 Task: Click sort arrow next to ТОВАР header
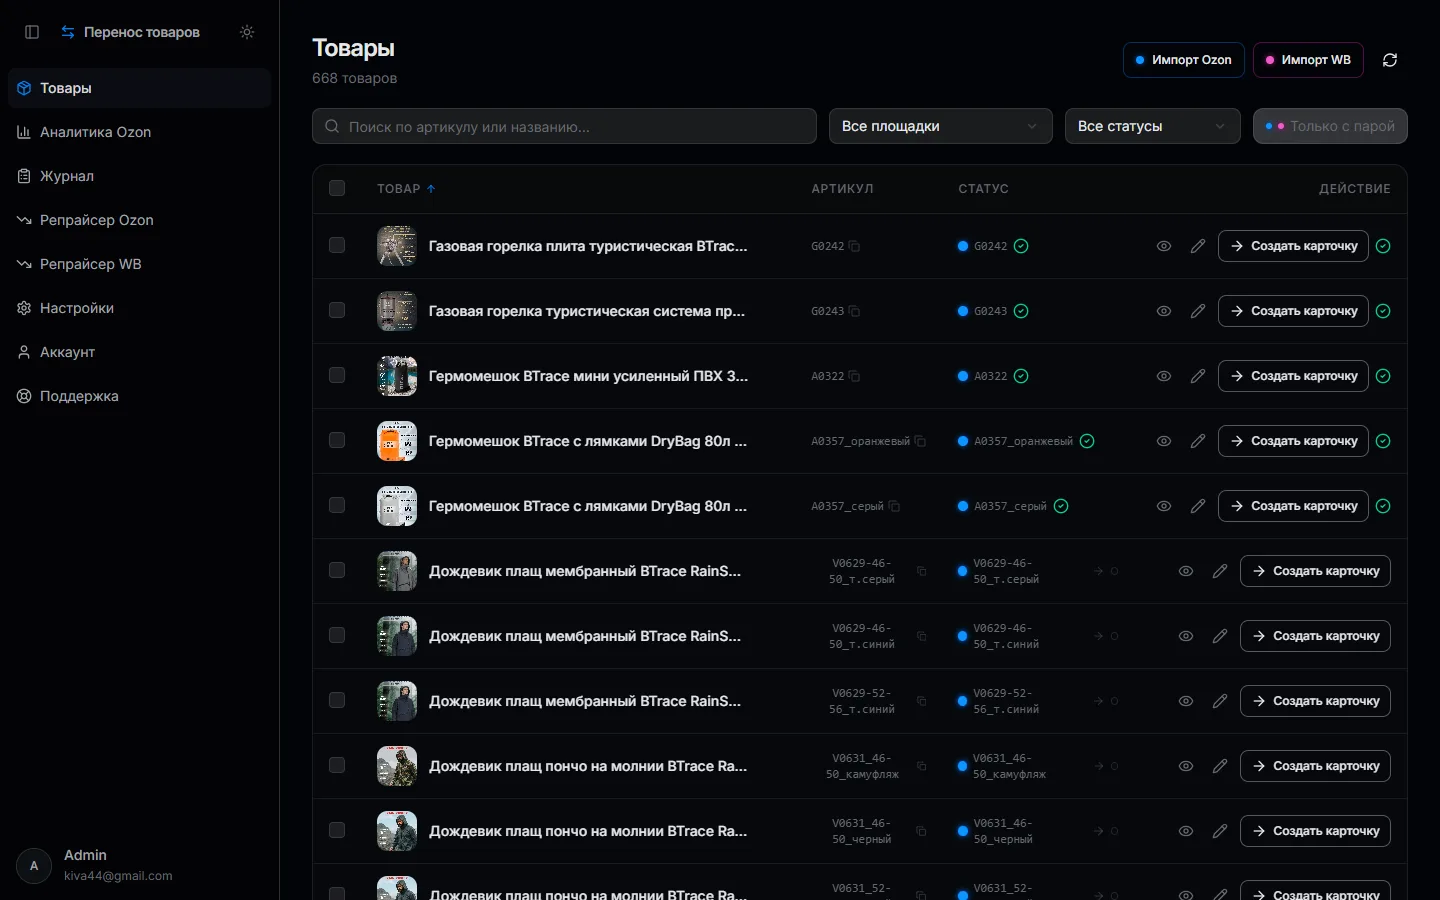click(431, 189)
